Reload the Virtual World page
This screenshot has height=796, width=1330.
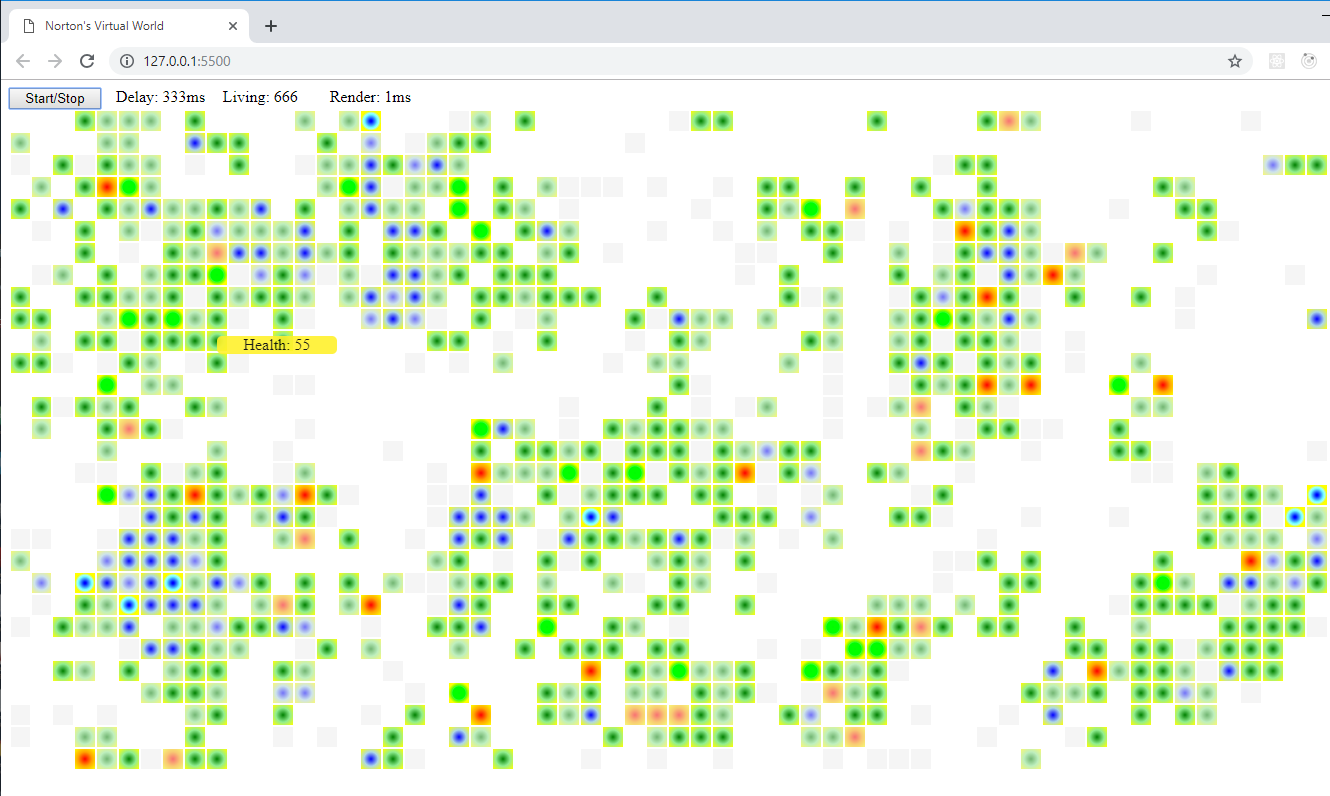87,61
